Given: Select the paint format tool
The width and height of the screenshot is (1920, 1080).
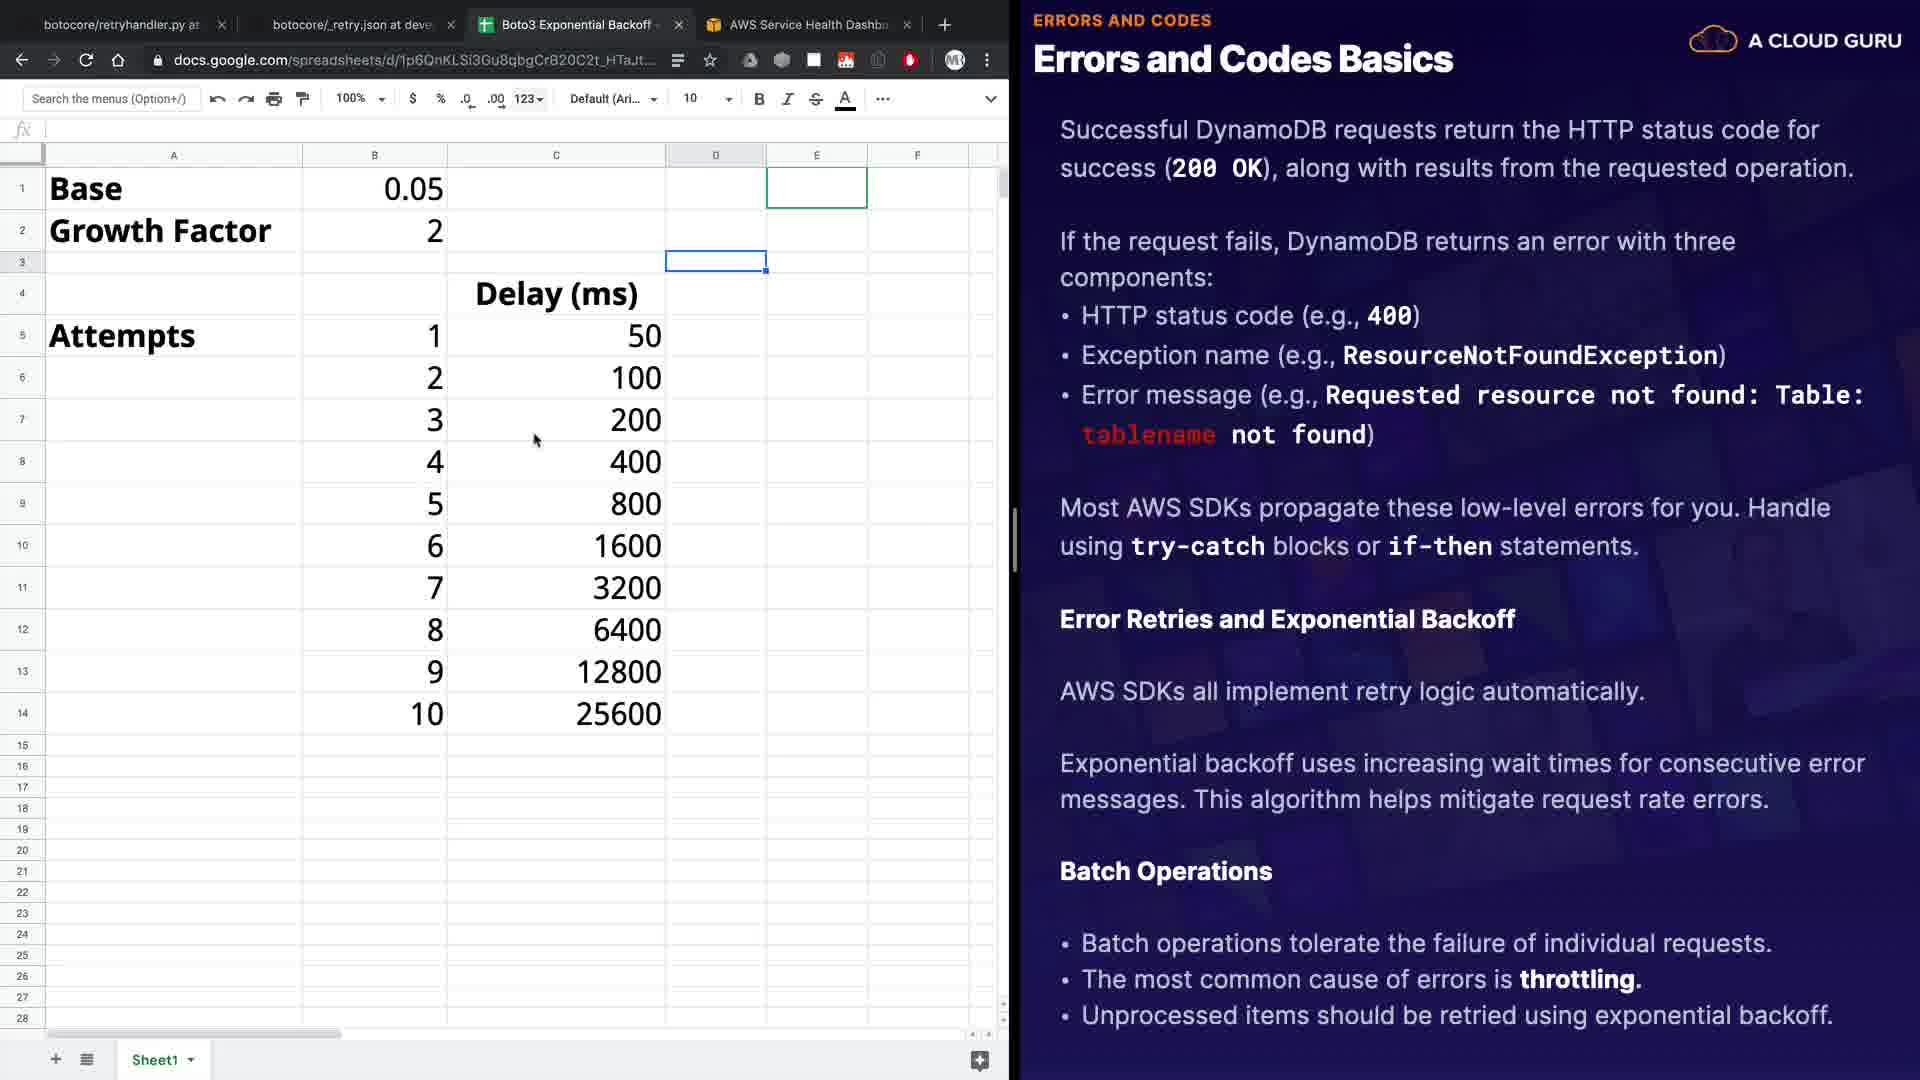Looking at the screenshot, I should coord(302,99).
